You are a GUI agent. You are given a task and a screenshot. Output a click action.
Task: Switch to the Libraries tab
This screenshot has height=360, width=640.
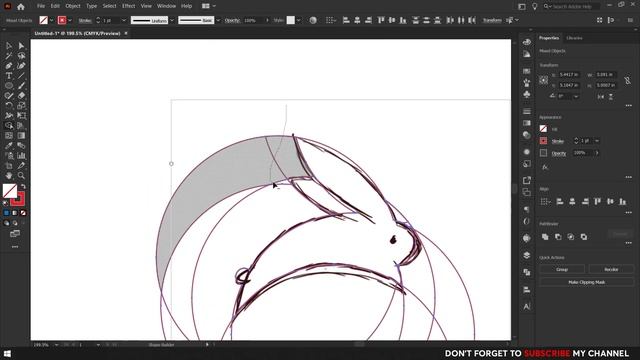tap(574, 38)
